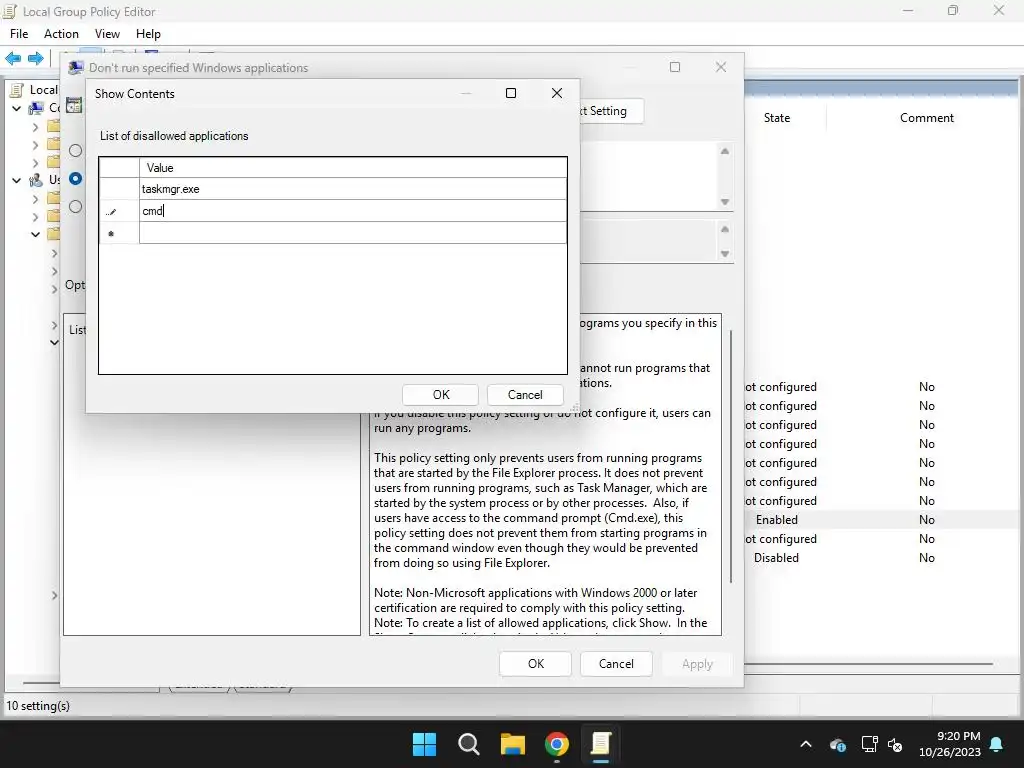Collapse the Computer Configuration tree node
The height and width of the screenshot is (768, 1024).
coord(16,108)
